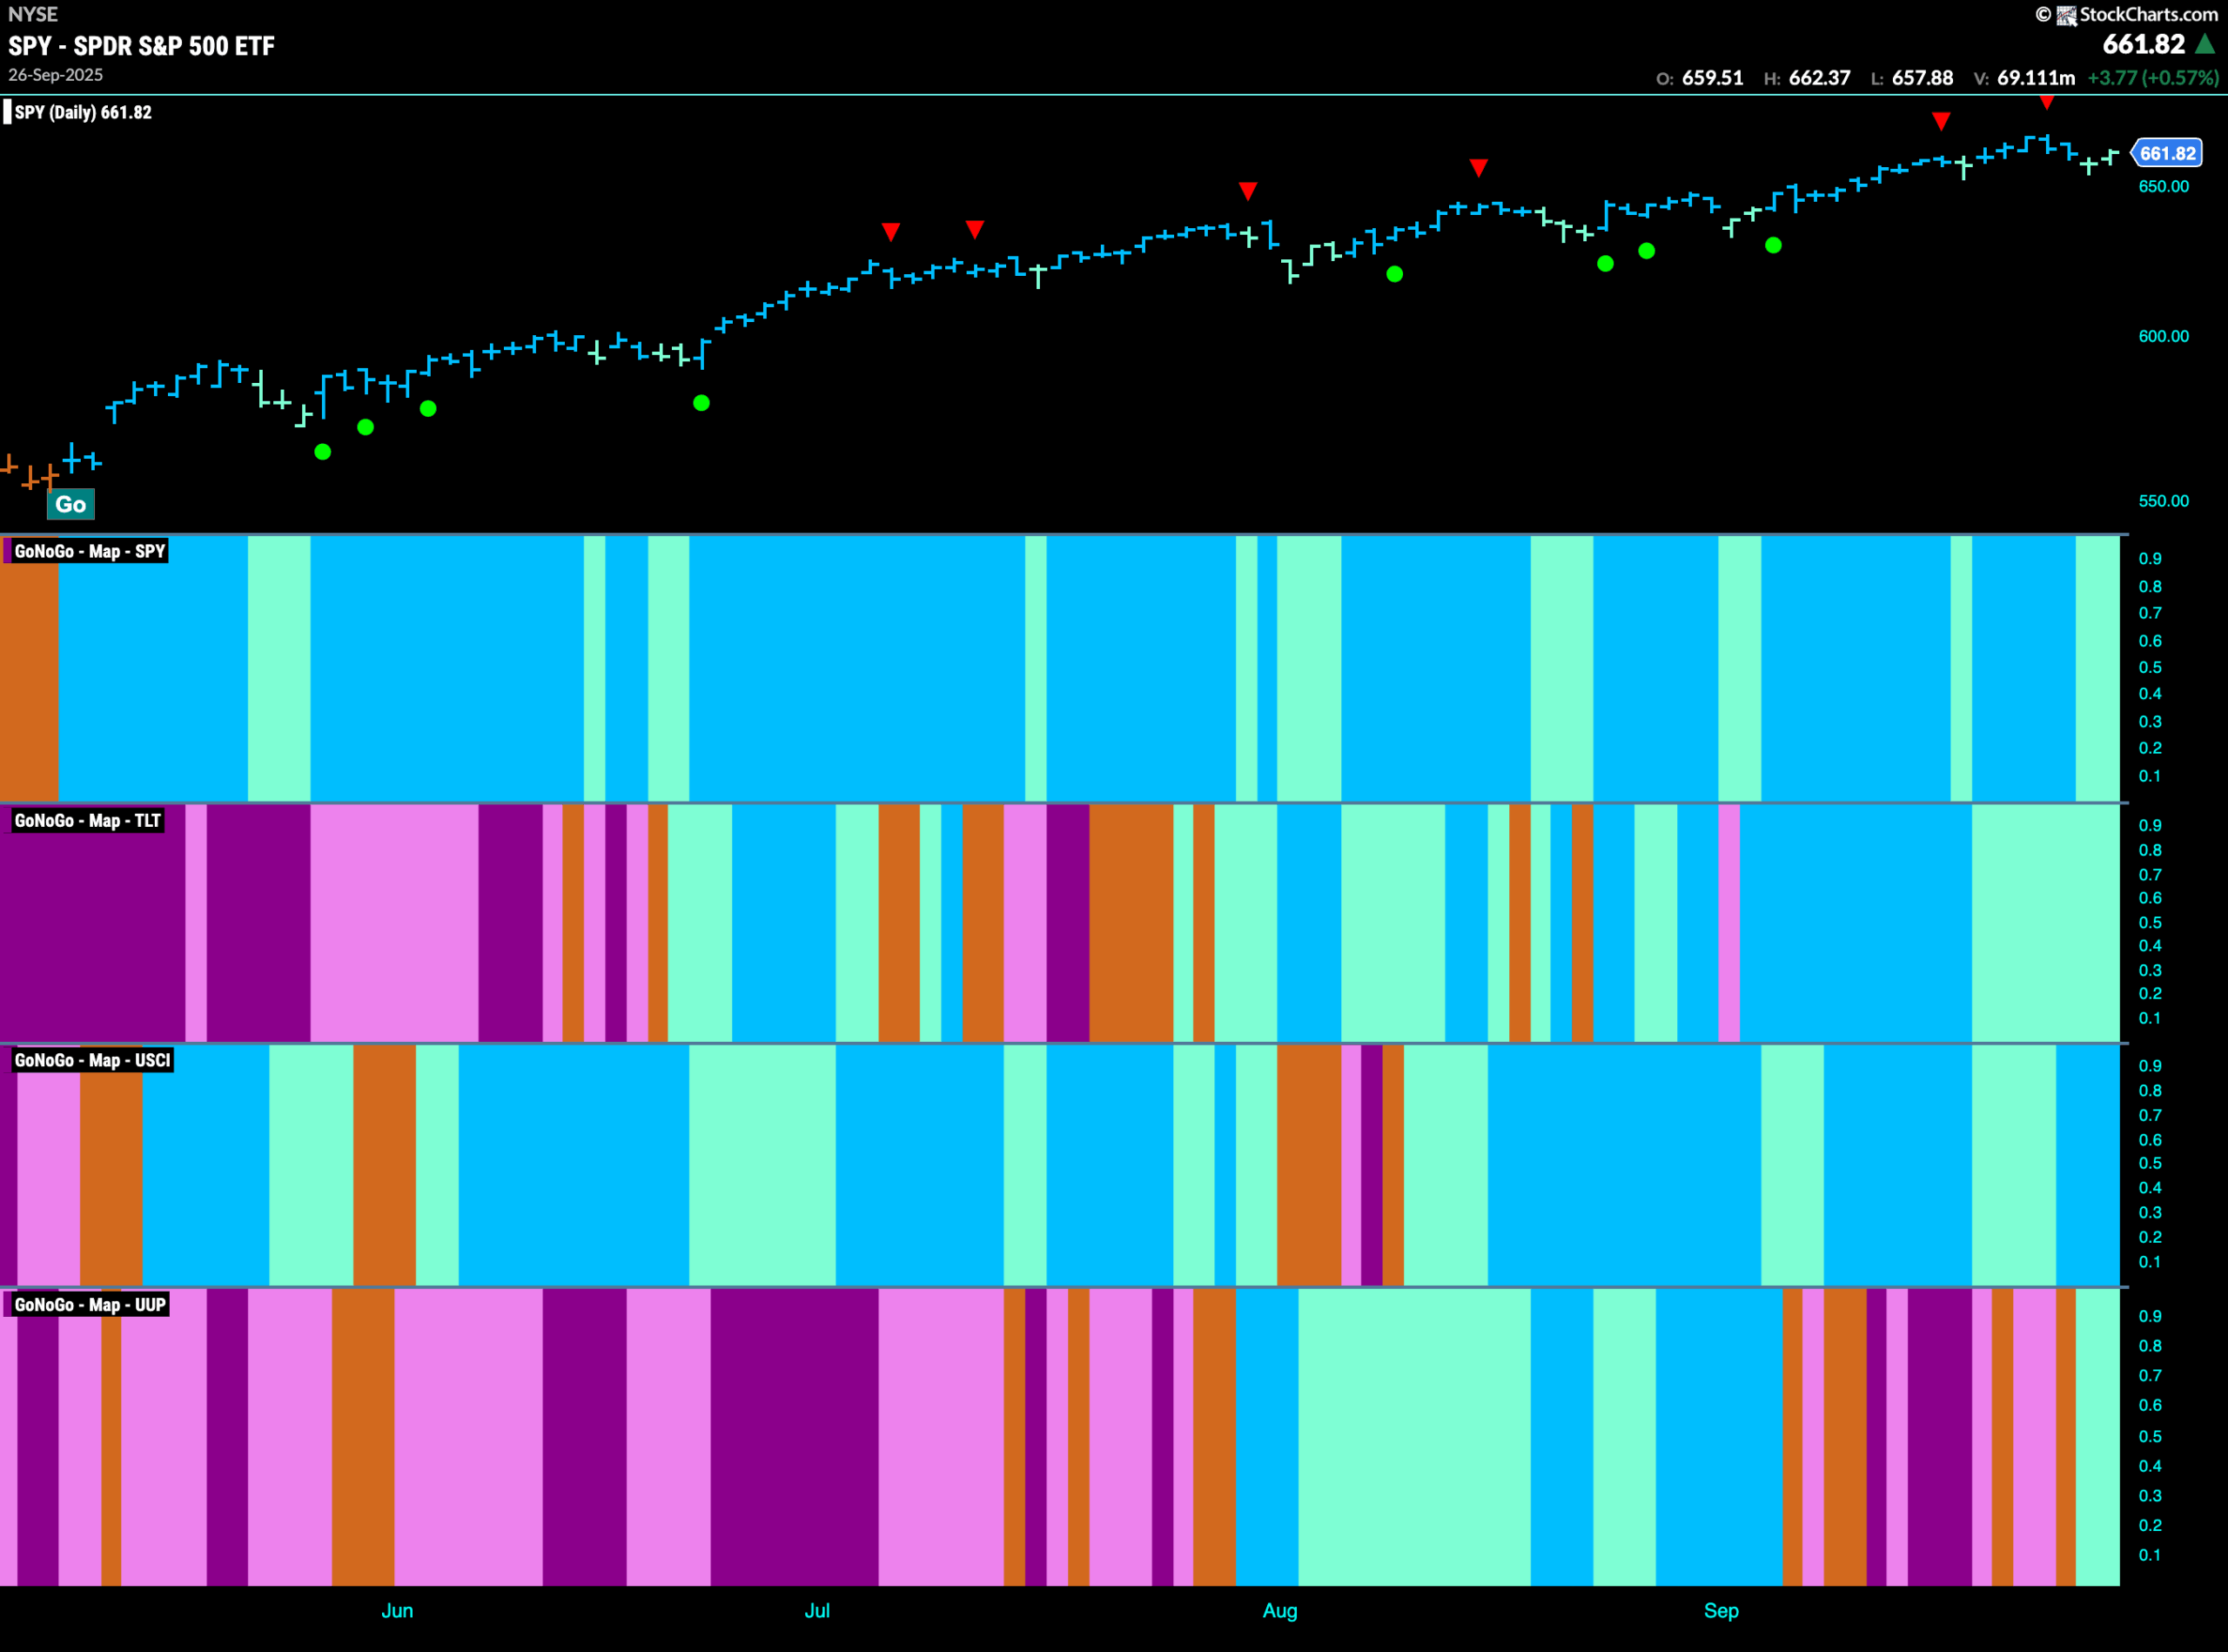Click the SPY - SPDR S&P 500 ETF title
Viewport: 2228px width, 1652px height.
tap(141, 46)
